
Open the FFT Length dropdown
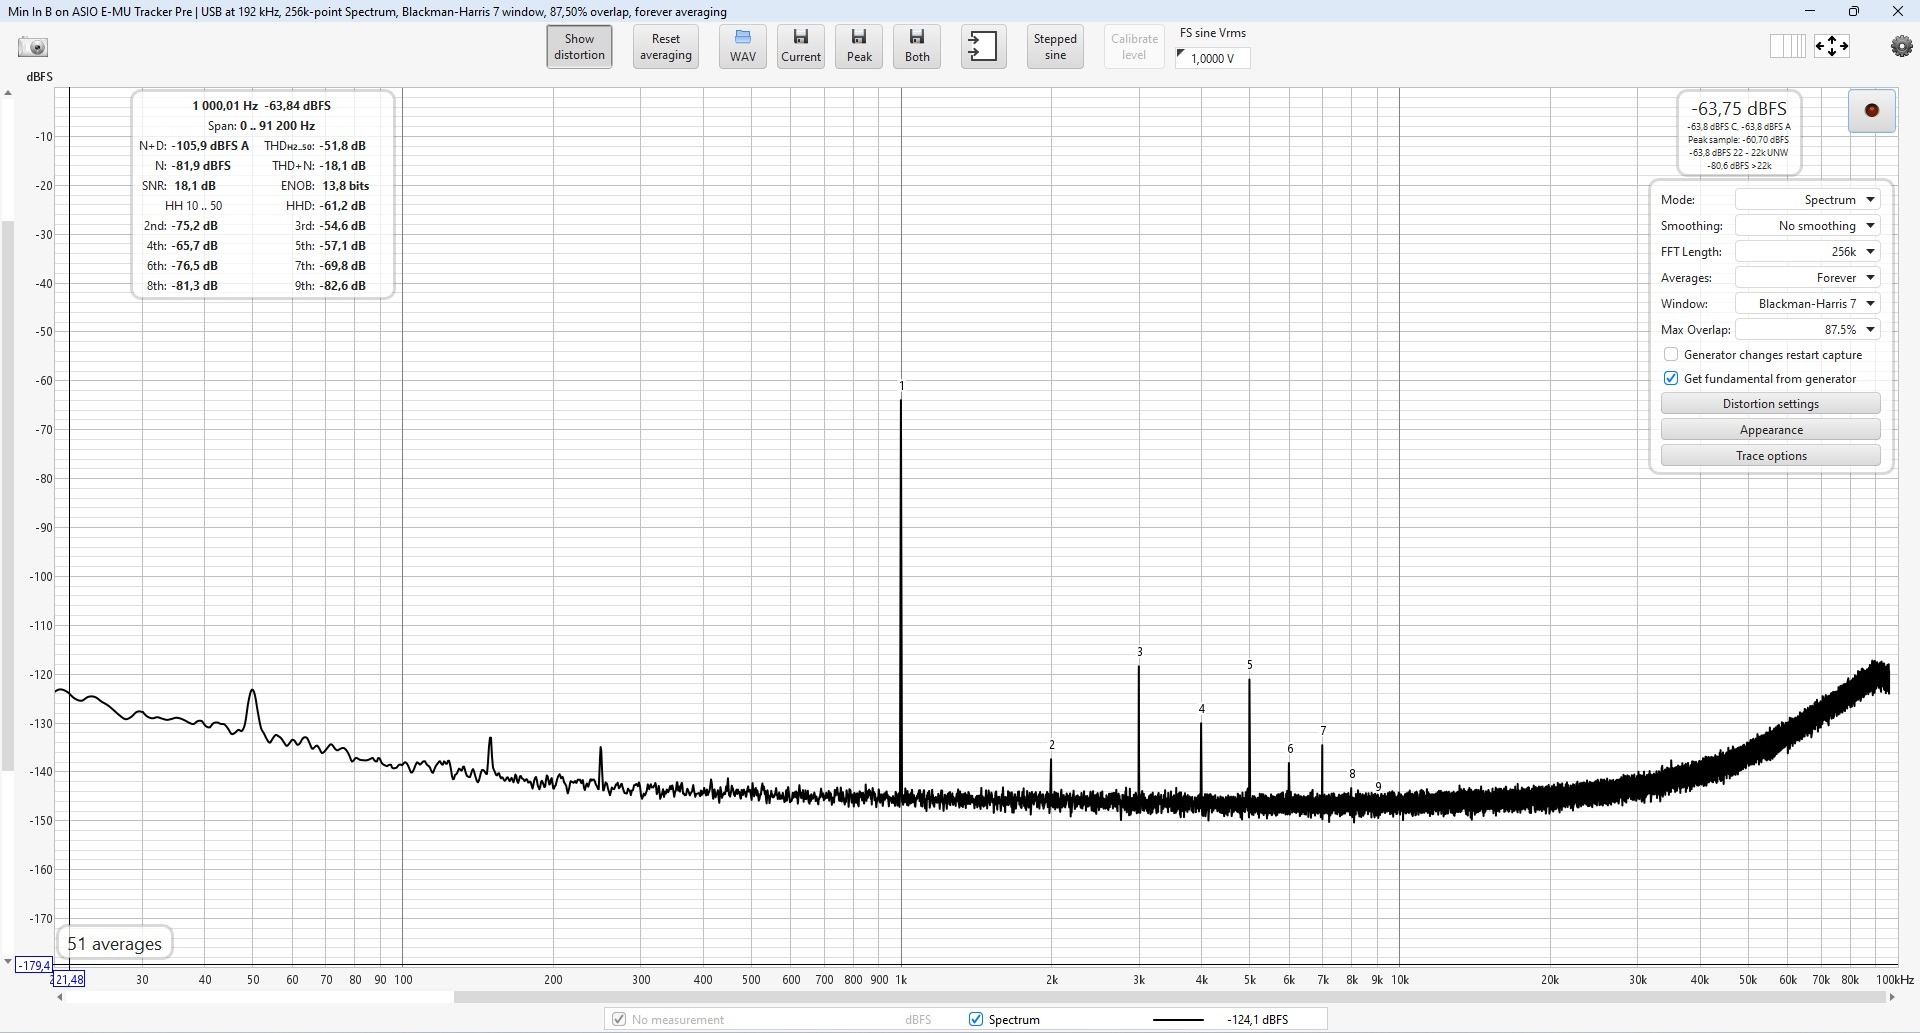[1807, 251]
